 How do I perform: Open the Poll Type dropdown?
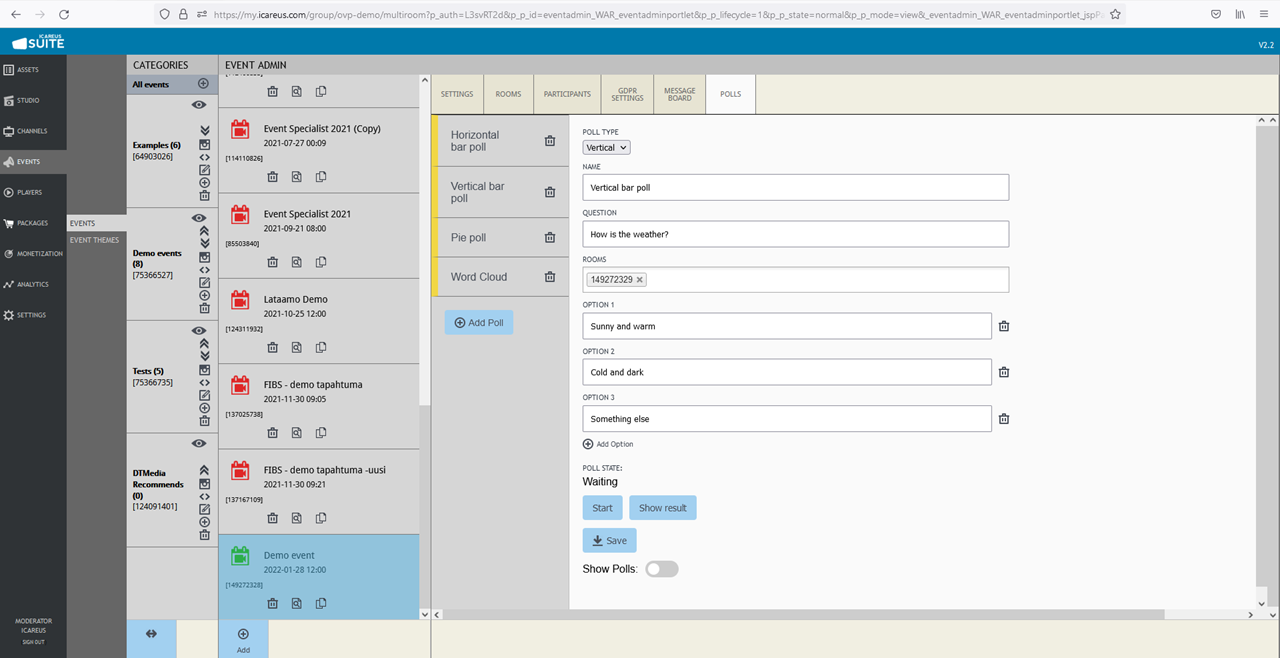(x=606, y=147)
